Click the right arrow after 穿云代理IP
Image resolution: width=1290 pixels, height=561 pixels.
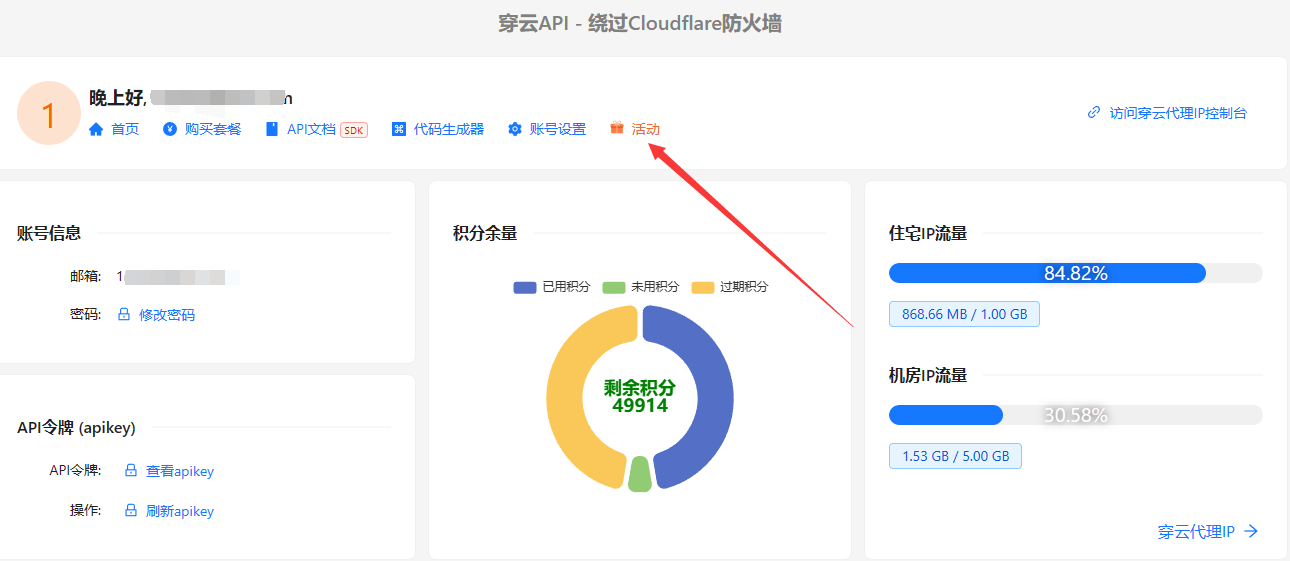coord(1251,532)
